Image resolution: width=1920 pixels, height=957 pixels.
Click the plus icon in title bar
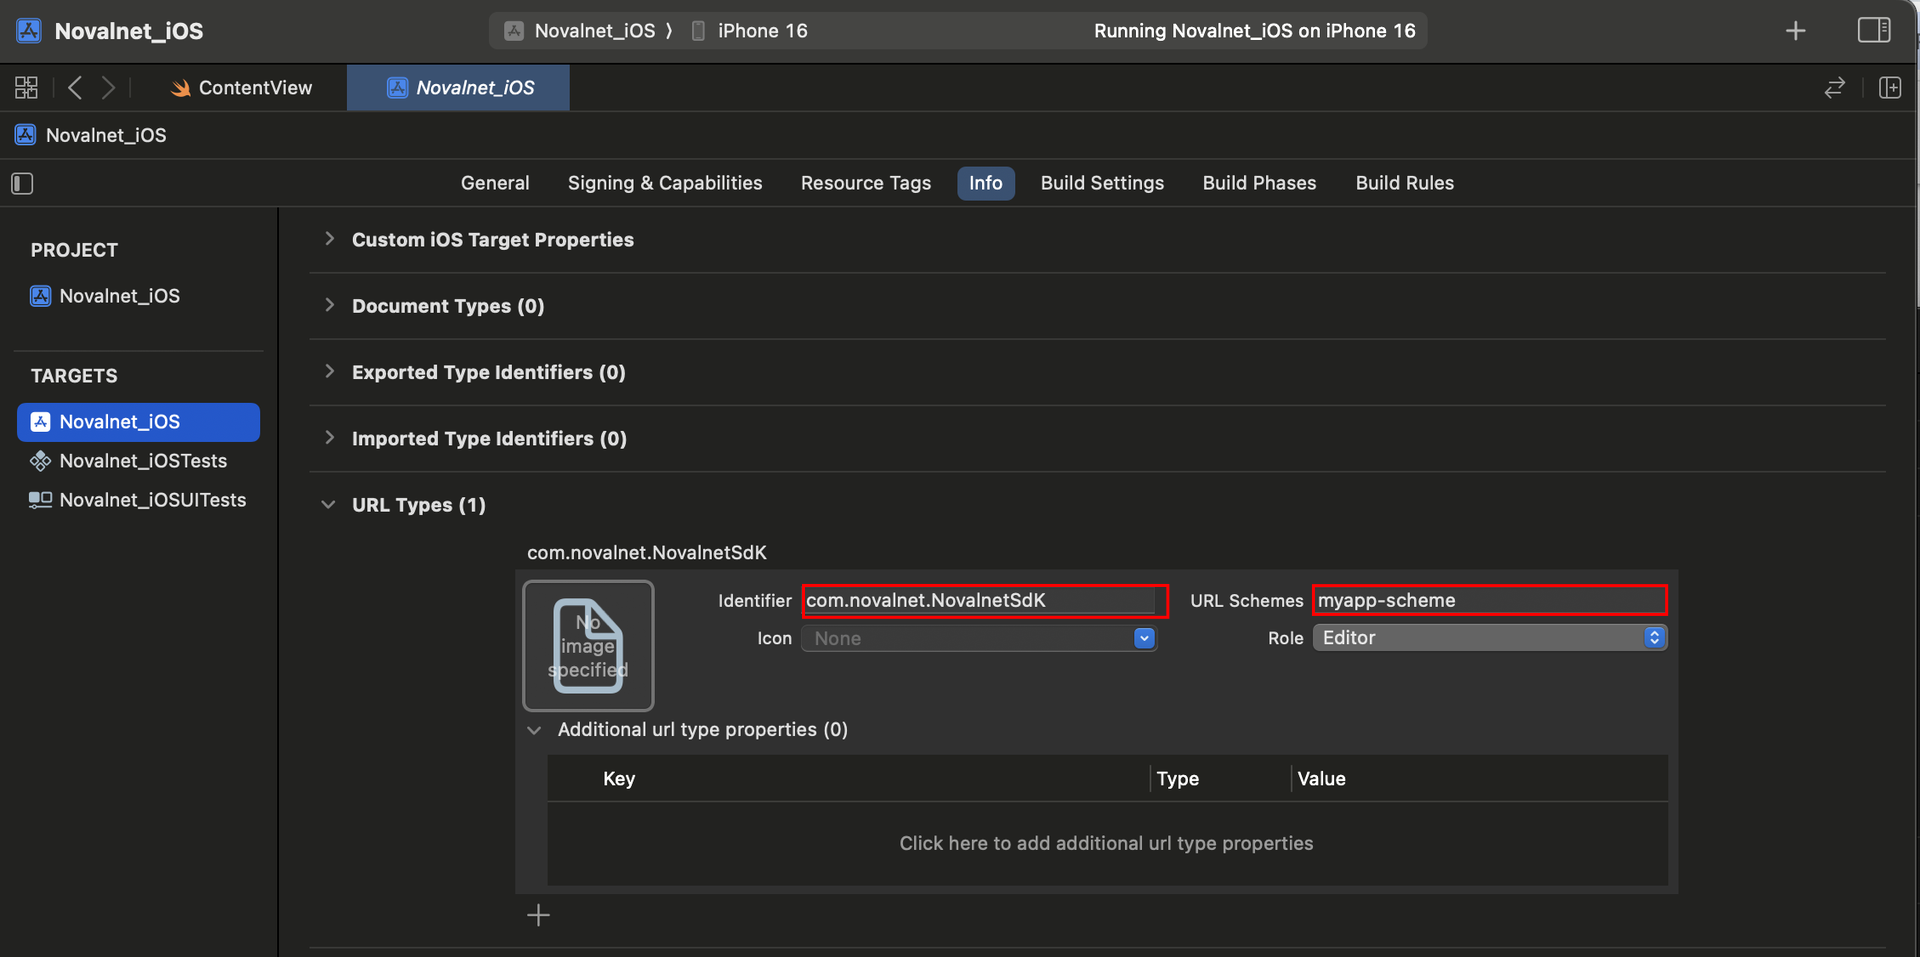pyautogui.click(x=1795, y=31)
